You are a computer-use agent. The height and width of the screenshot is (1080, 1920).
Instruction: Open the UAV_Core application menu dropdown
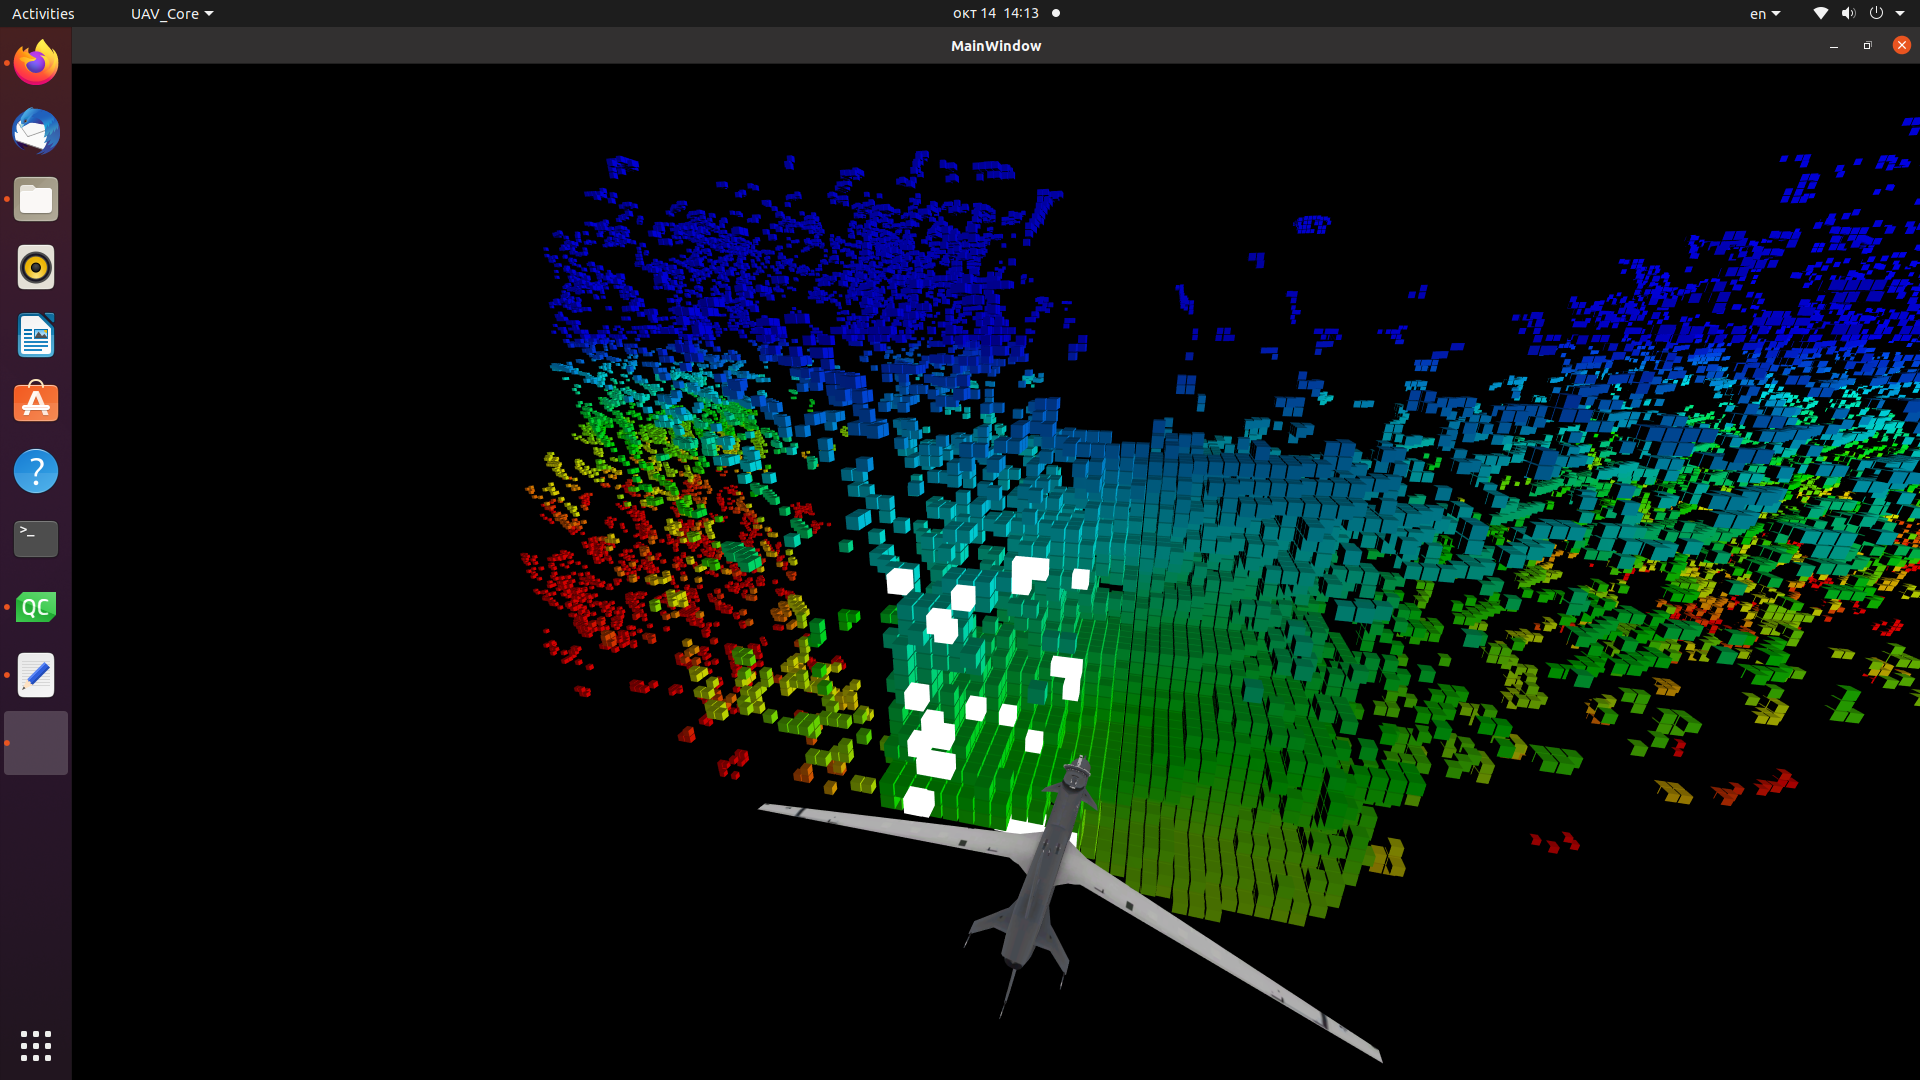point(171,13)
